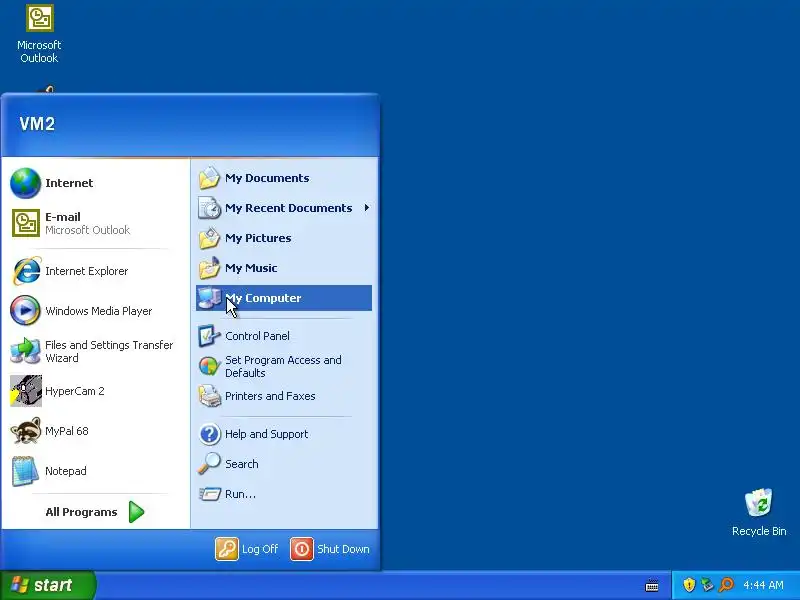Click the My Recent Documents icon
800x600 pixels.
coord(209,208)
